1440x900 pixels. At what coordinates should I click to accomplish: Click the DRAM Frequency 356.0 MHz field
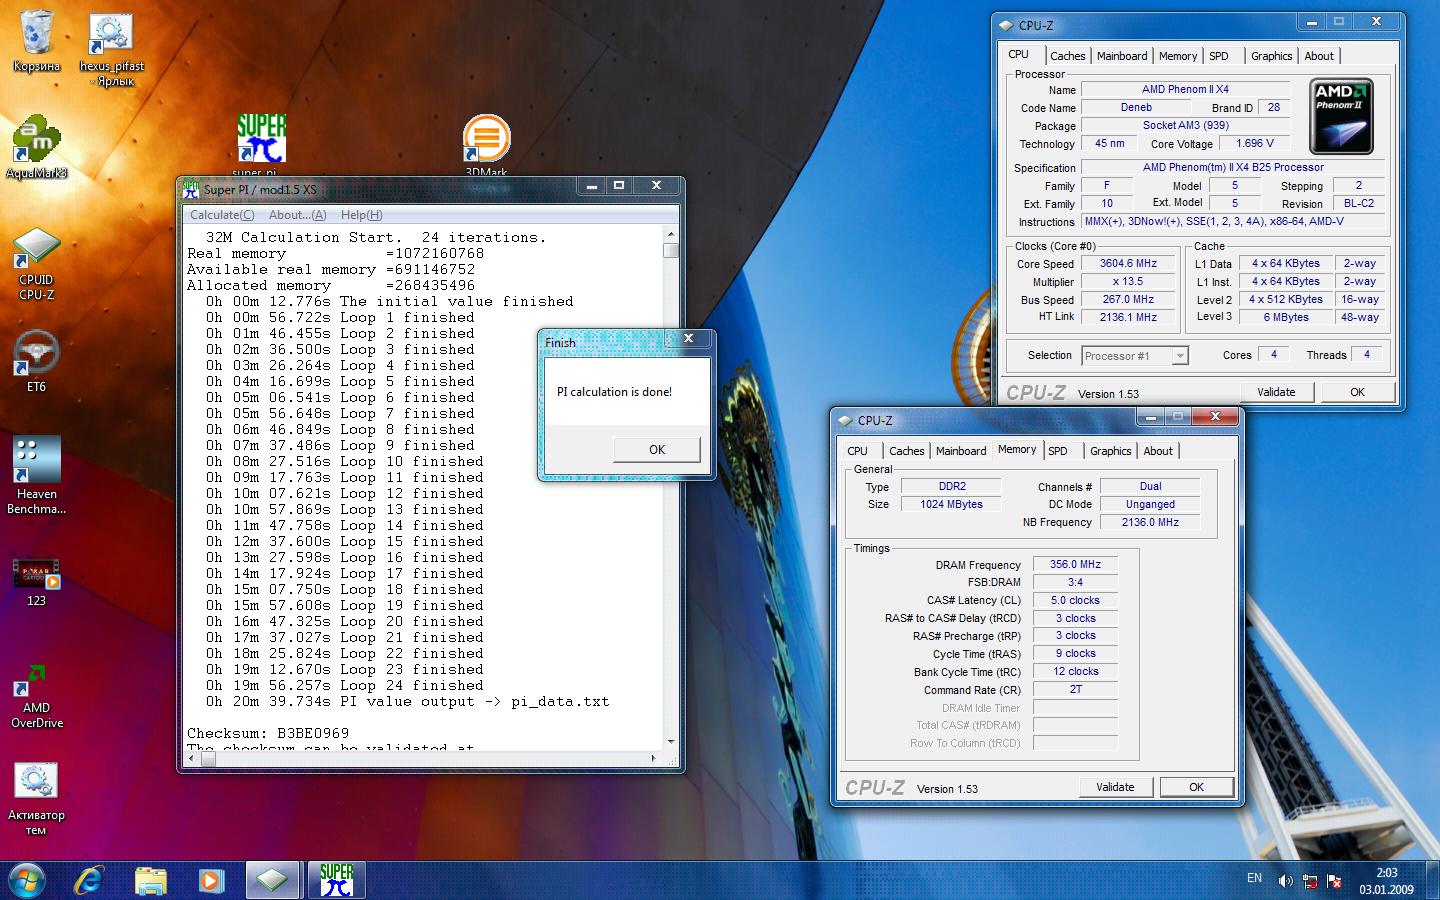pos(1075,564)
